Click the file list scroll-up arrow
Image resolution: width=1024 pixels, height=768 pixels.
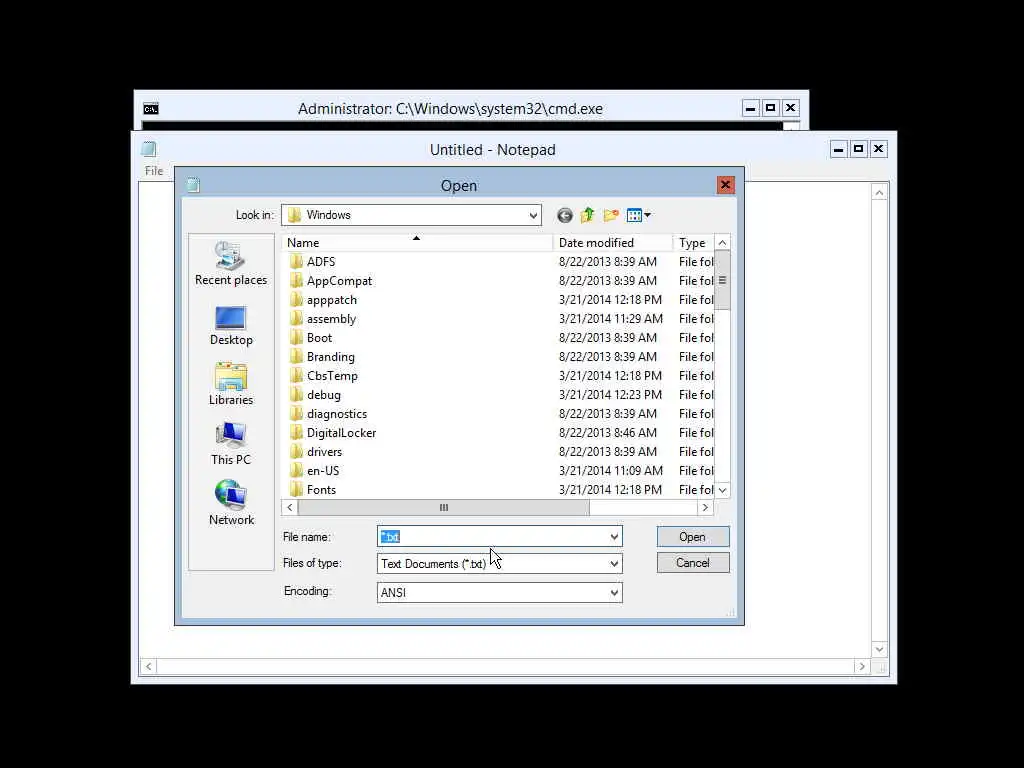(722, 242)
